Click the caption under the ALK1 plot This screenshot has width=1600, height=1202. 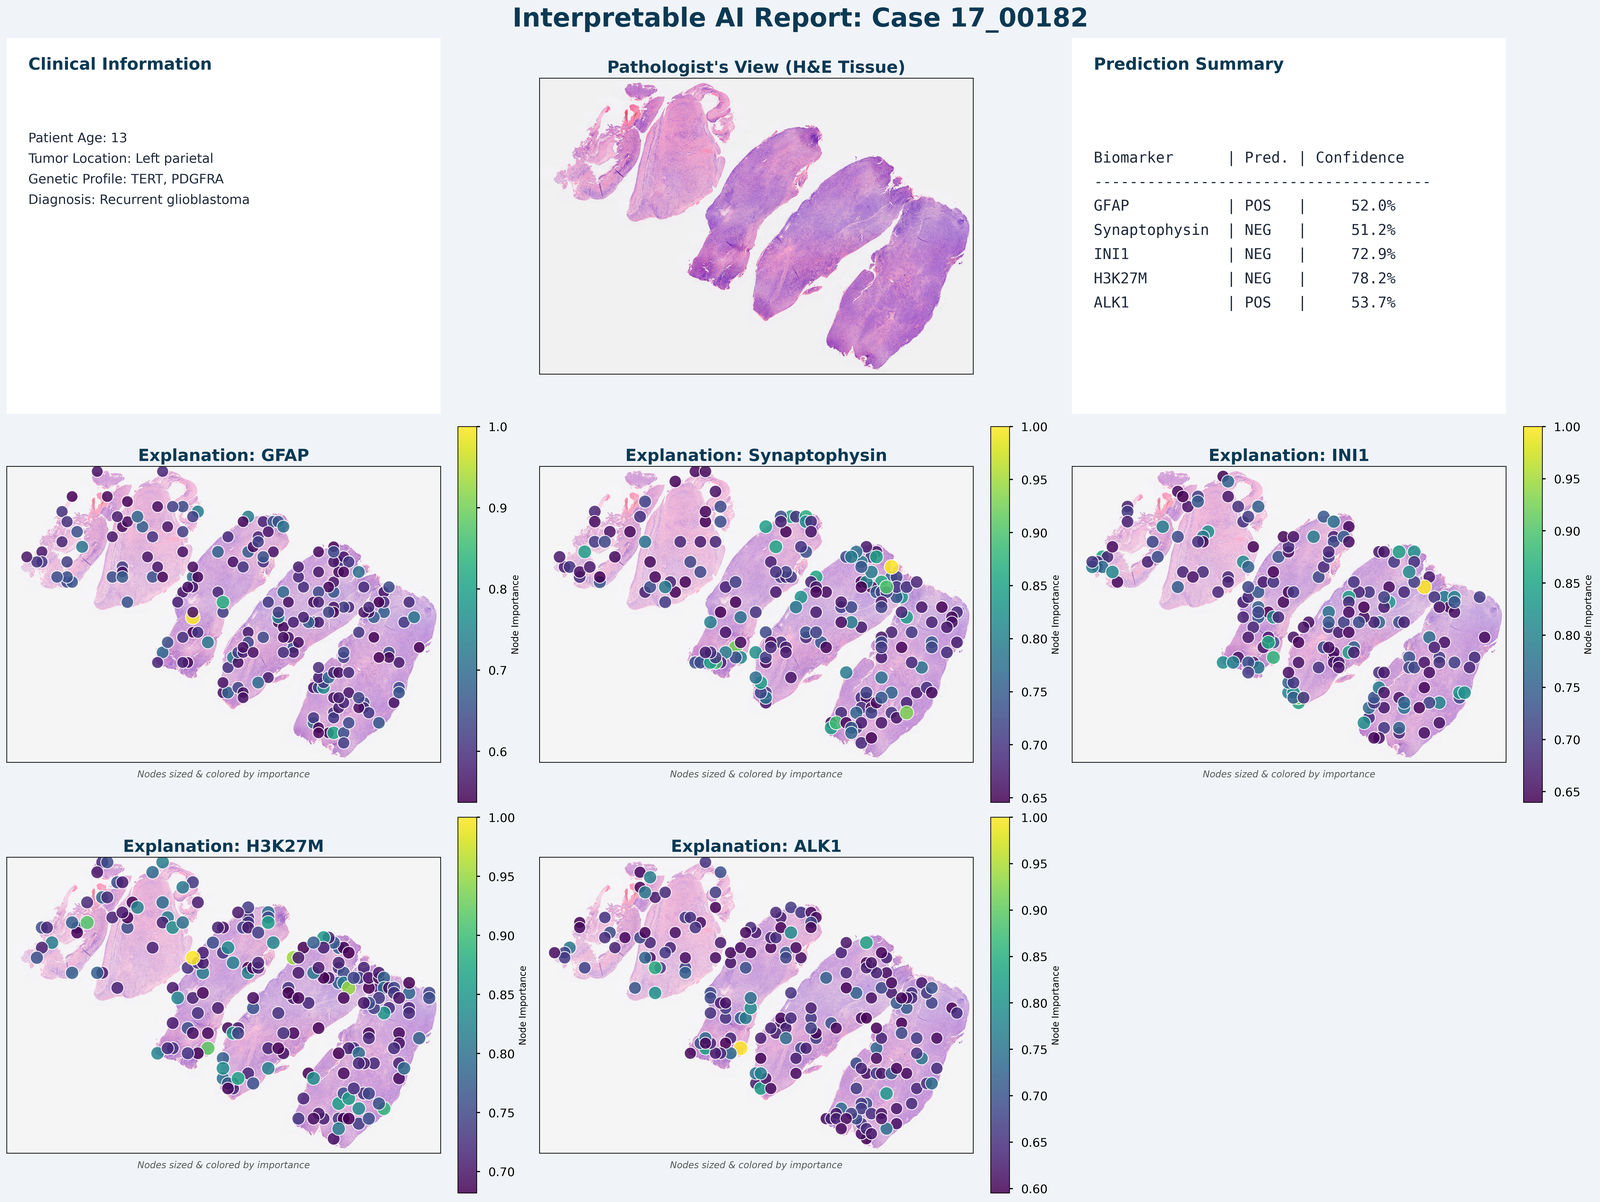coord(756,1165)
